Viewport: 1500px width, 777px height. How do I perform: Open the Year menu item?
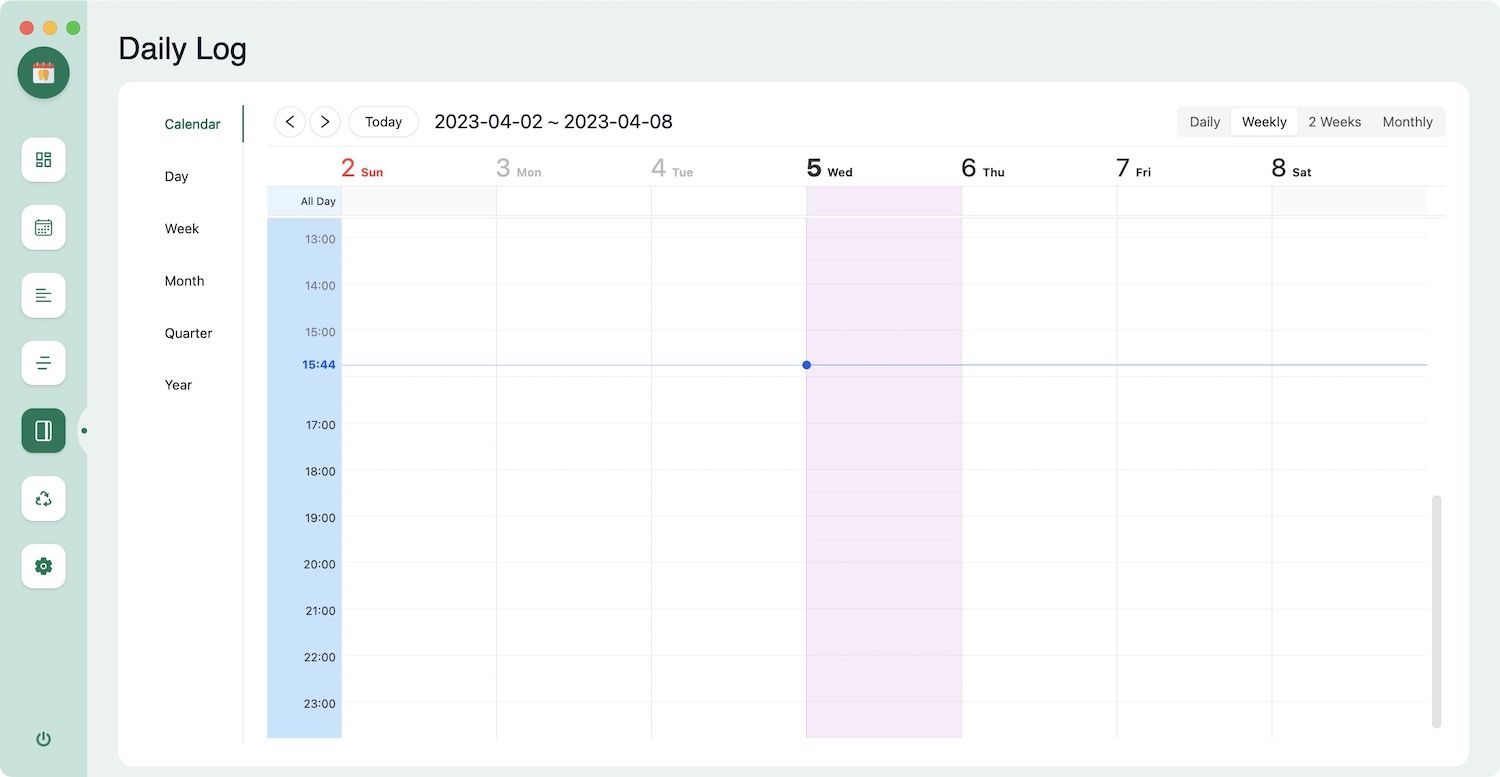(178, 385)
